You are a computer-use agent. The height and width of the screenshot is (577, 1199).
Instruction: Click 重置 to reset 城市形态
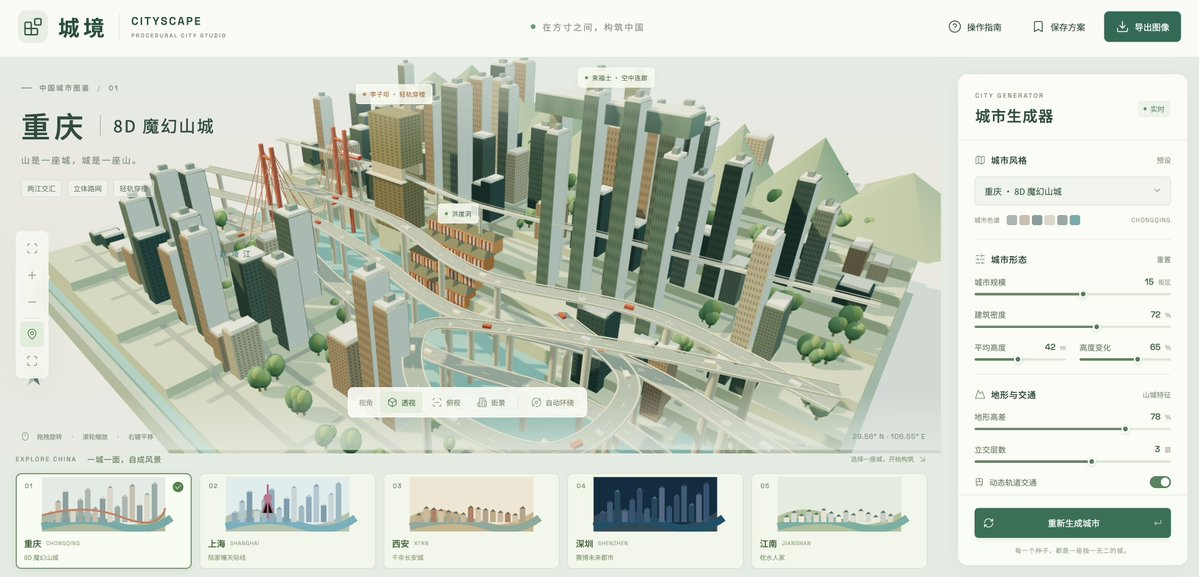coord(1163,260)
